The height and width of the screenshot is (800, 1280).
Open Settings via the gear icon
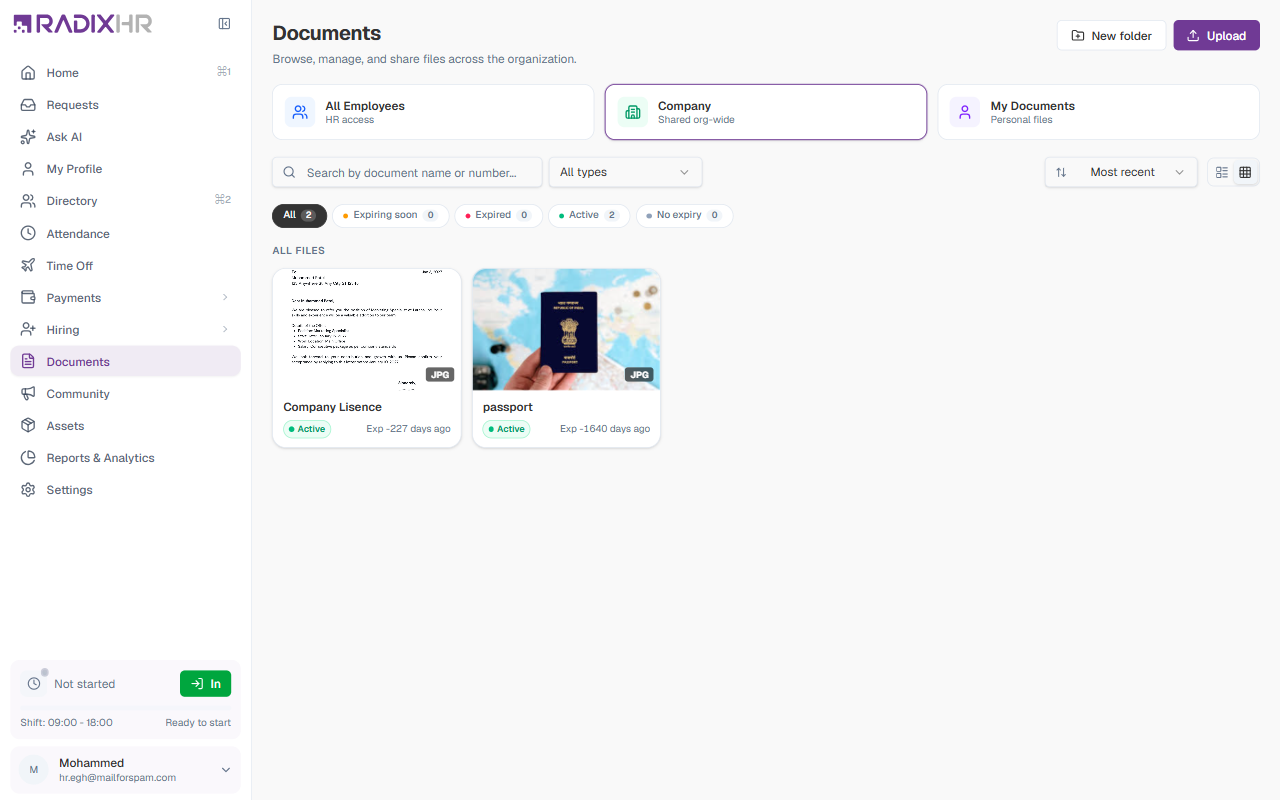point(28,490)
